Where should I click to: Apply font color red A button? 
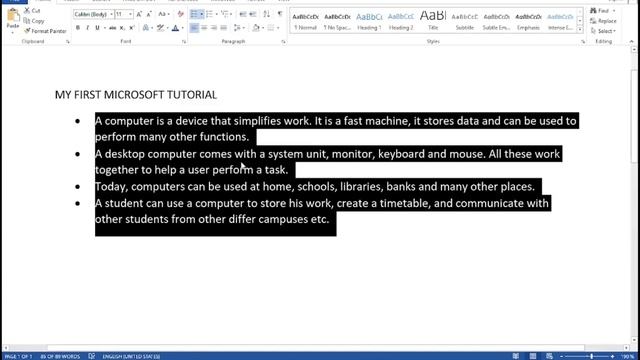click(x=176, y=28)
